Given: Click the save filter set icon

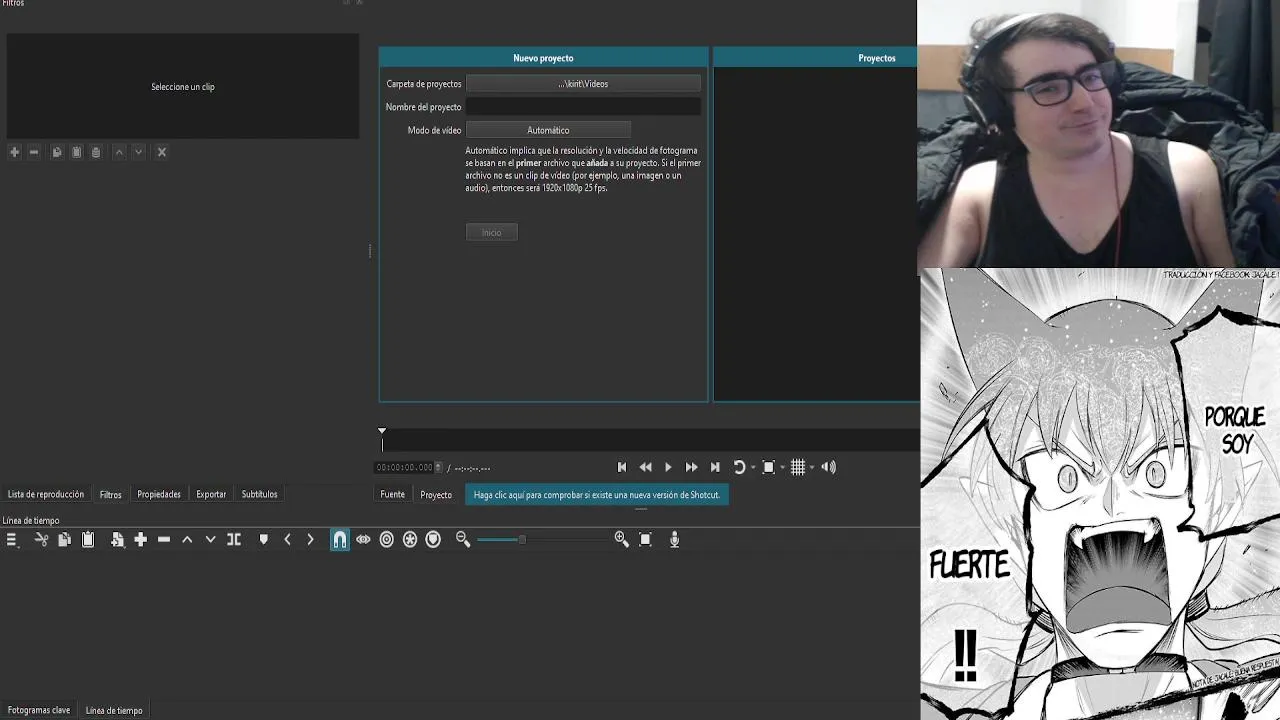Looking at the screenshot, I should [x=96, y=152].
